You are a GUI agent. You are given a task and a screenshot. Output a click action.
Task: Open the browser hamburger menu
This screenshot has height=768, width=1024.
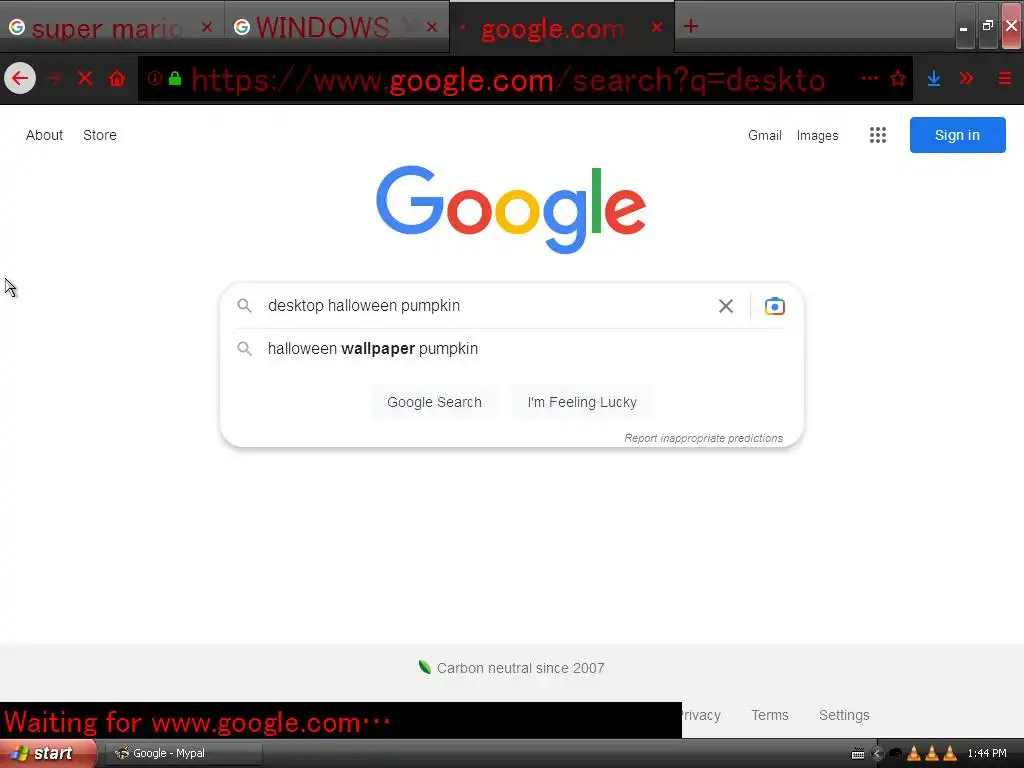click(x=1004, y=78)
